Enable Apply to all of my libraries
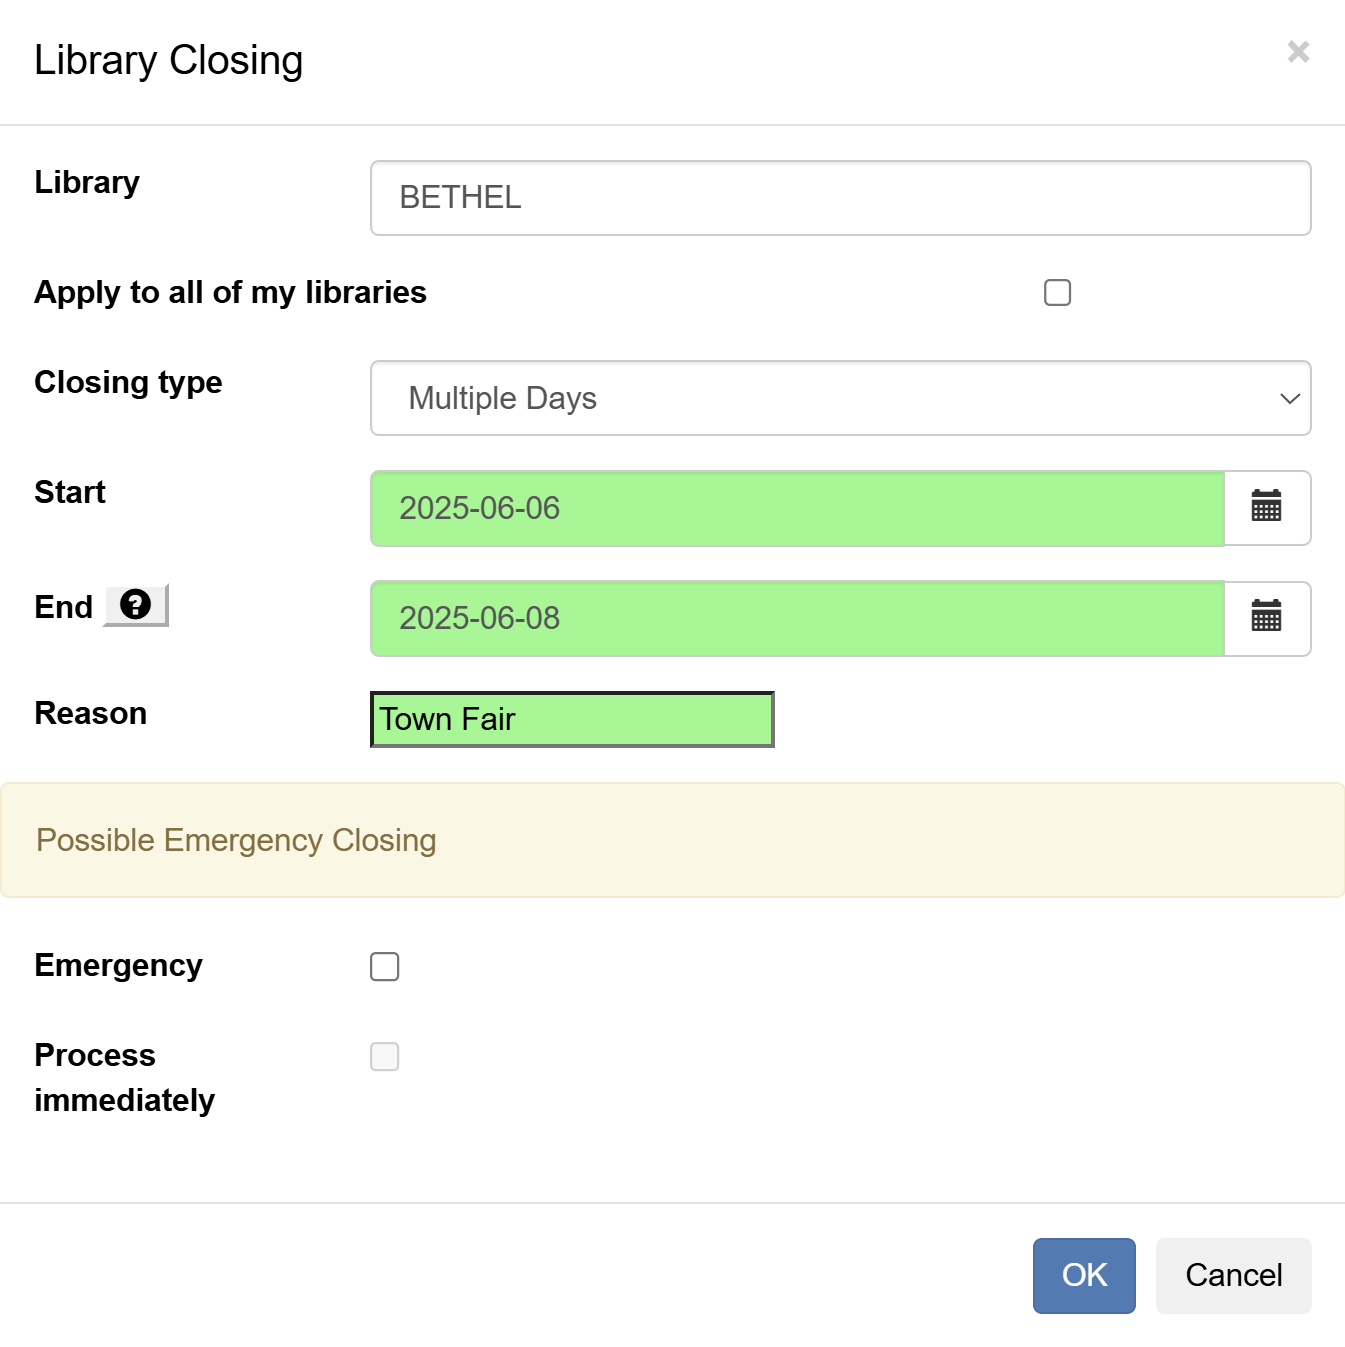The width and height of the screenshot is (1345, 1347). click(x=1056, y=292)
